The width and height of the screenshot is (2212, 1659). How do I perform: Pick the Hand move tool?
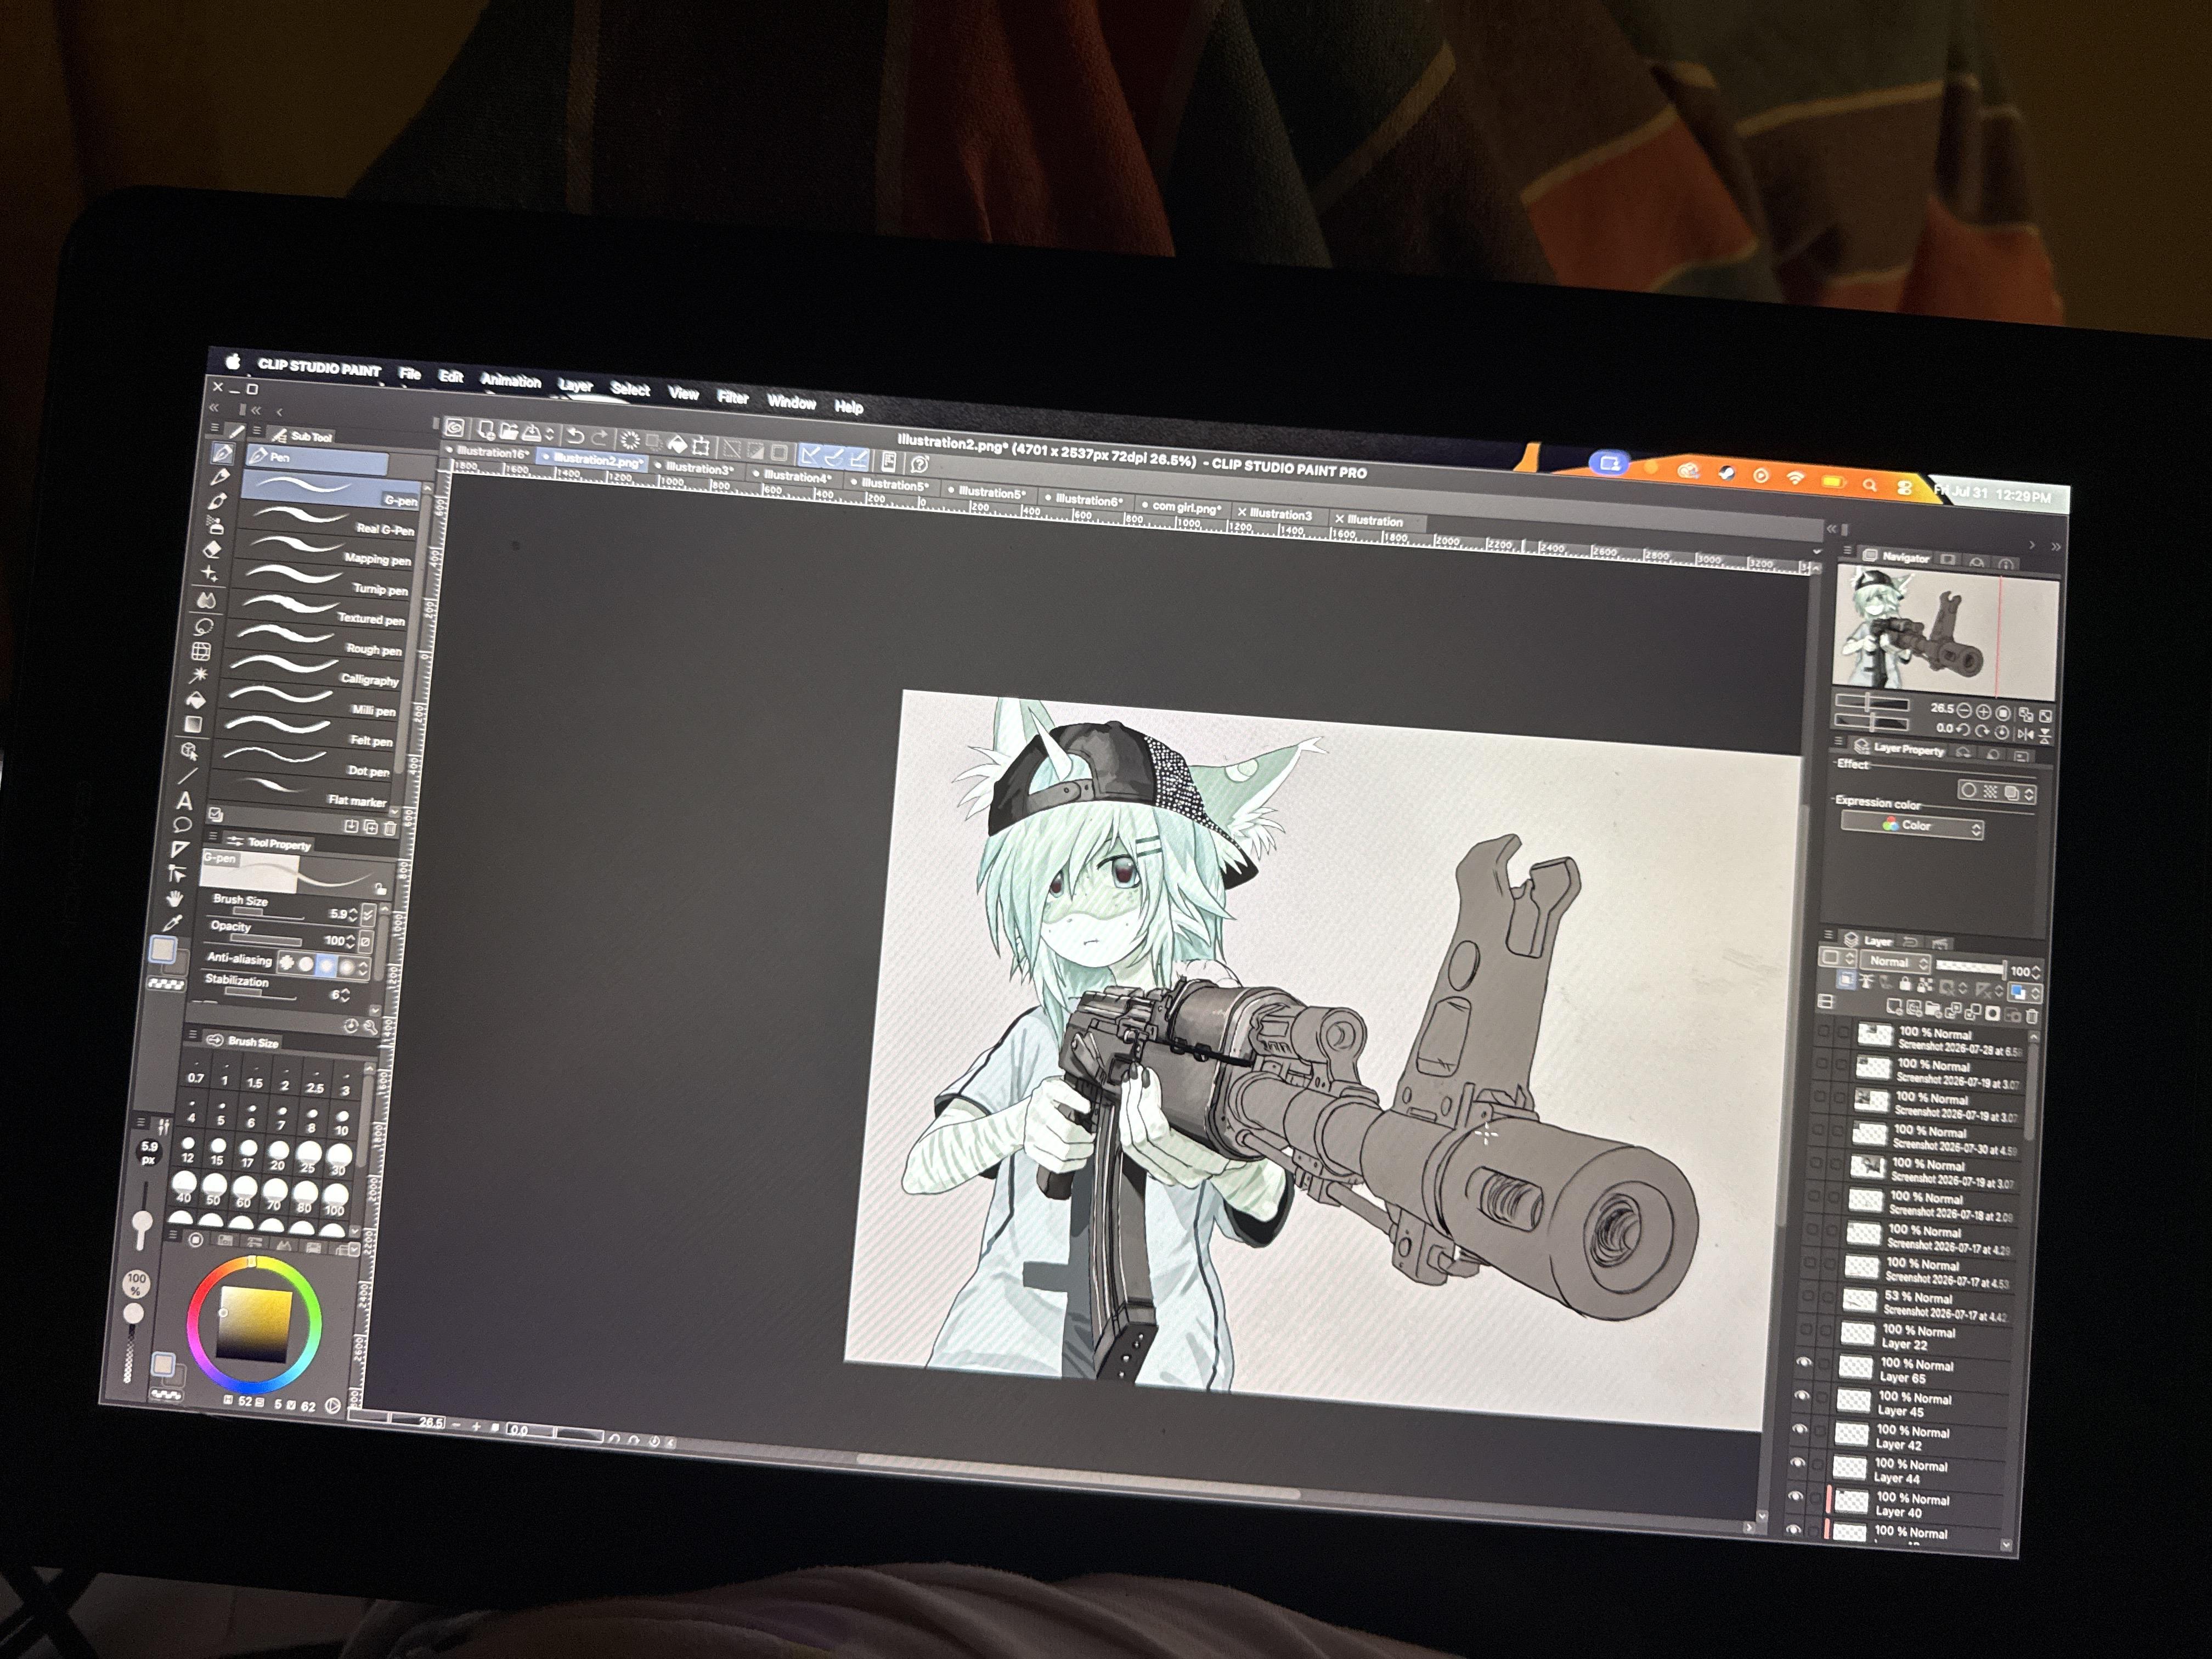pos(176,898)
